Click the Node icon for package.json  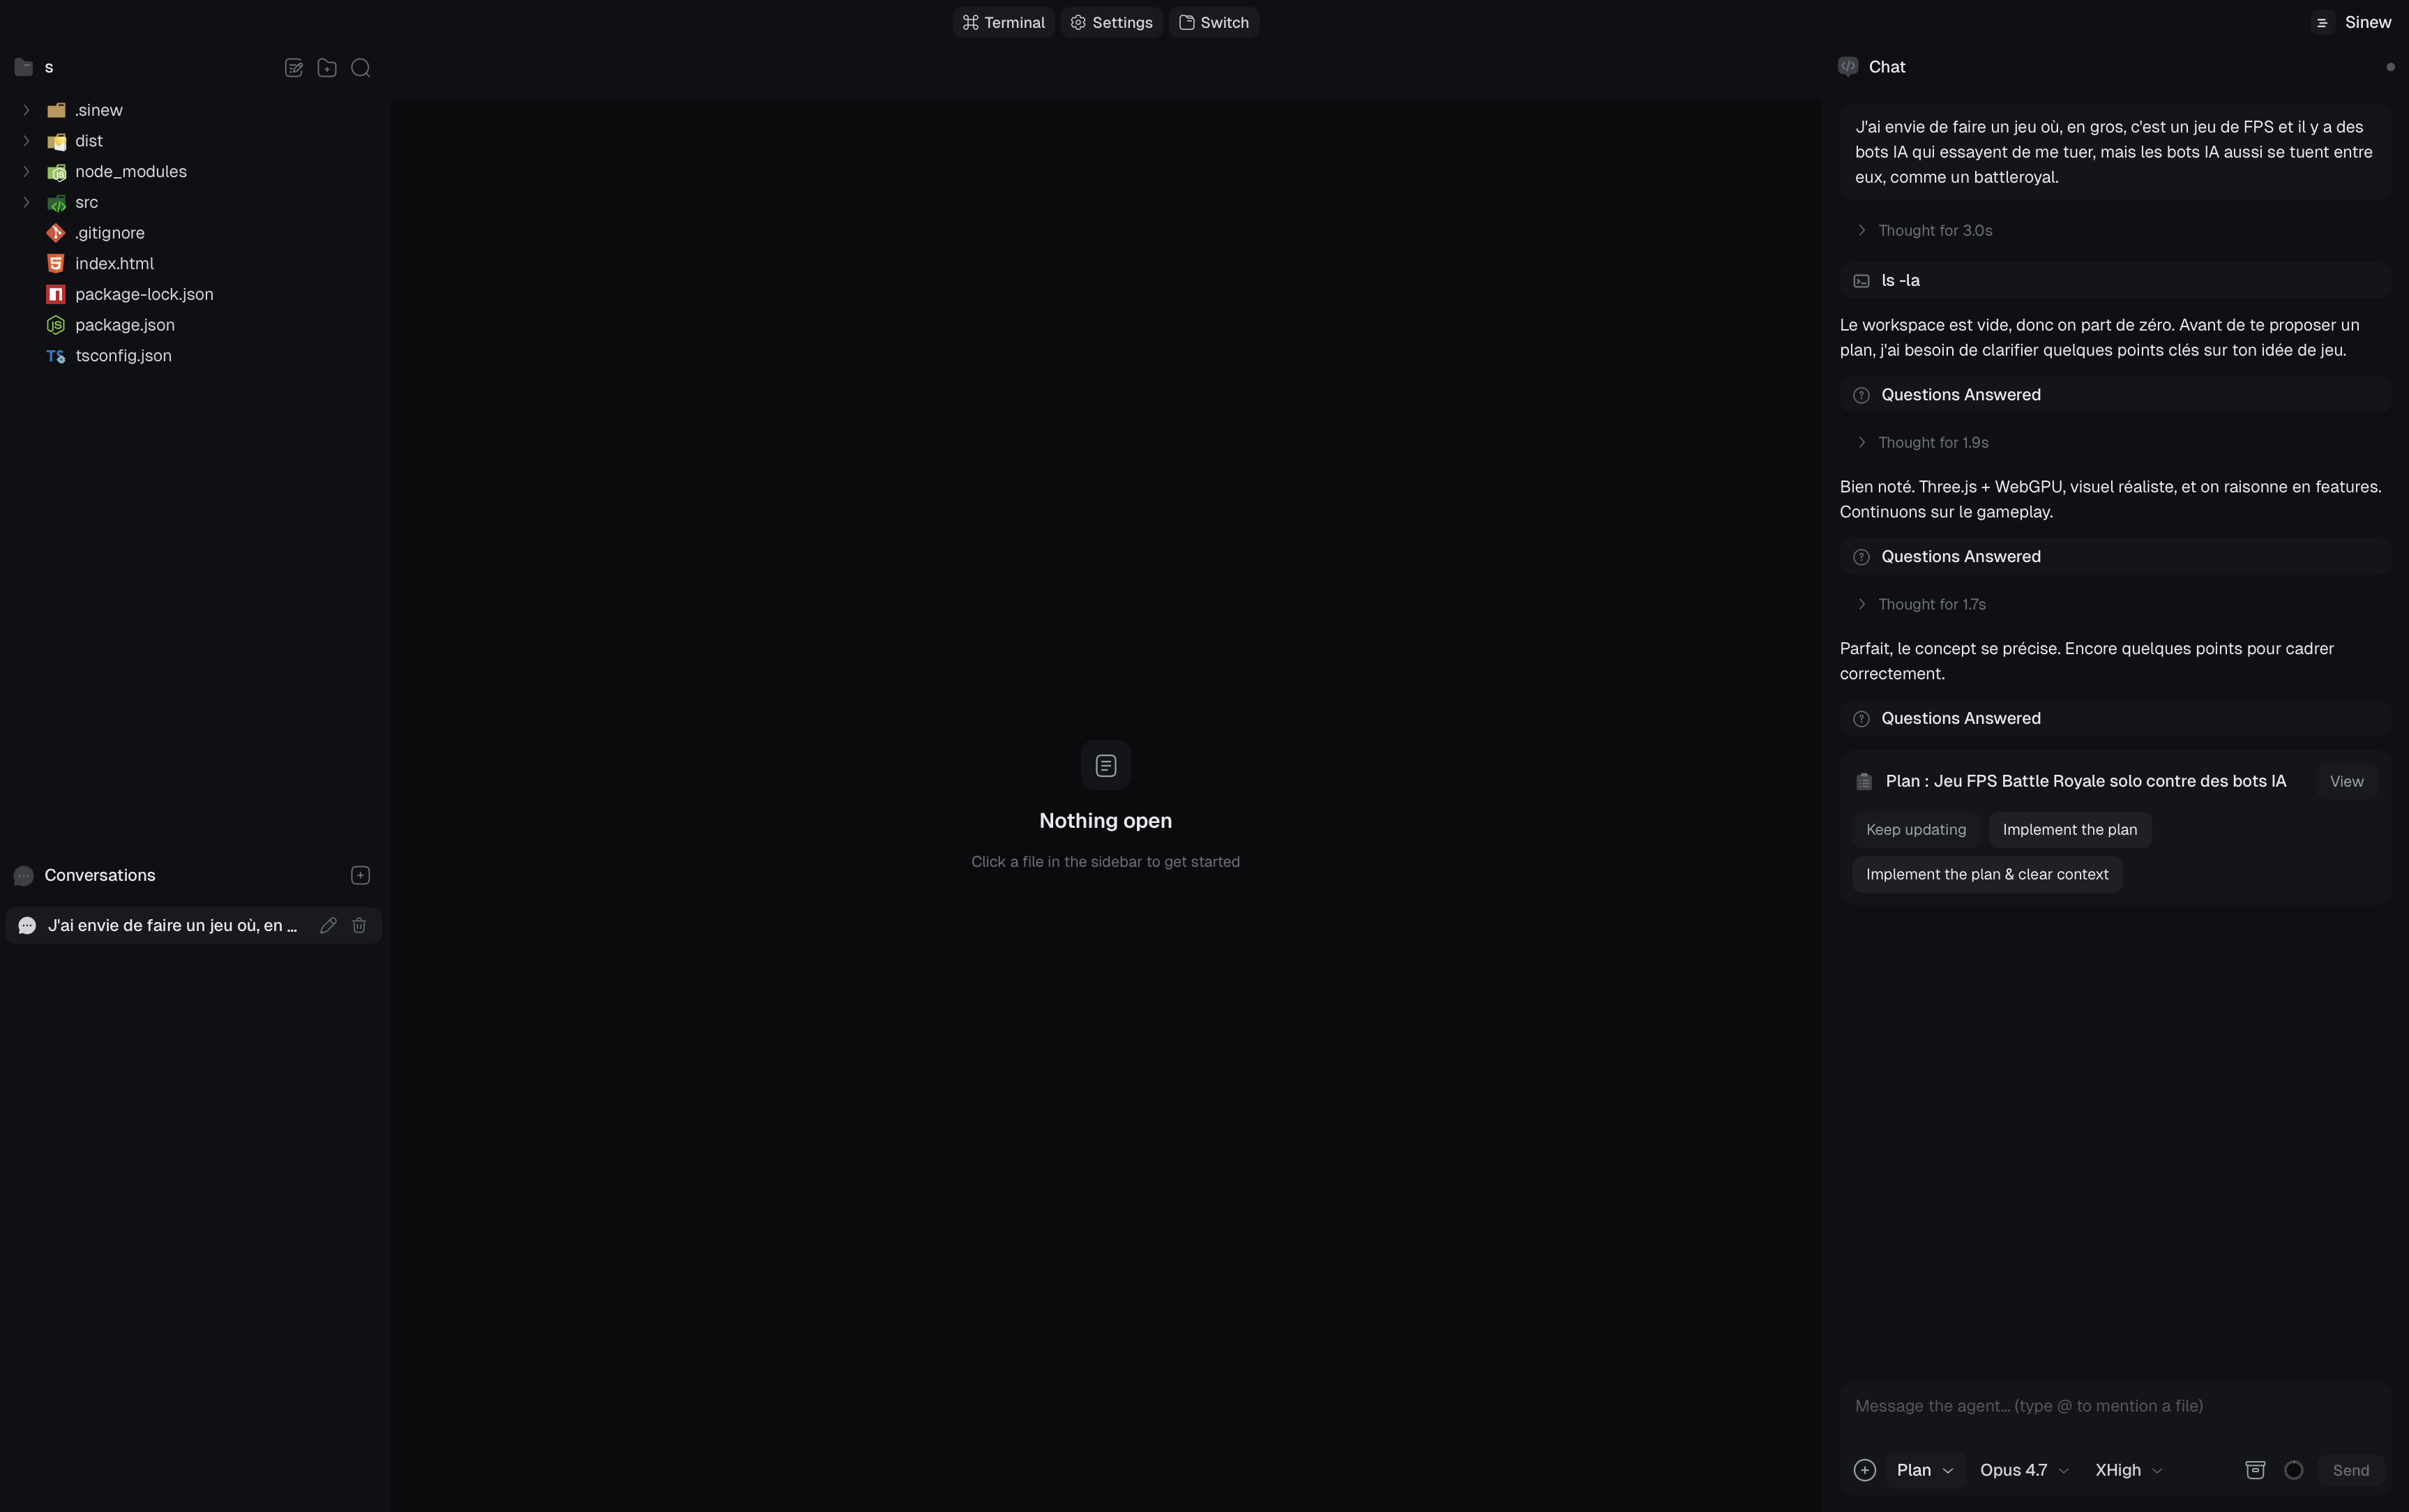(x=56, y=325)
